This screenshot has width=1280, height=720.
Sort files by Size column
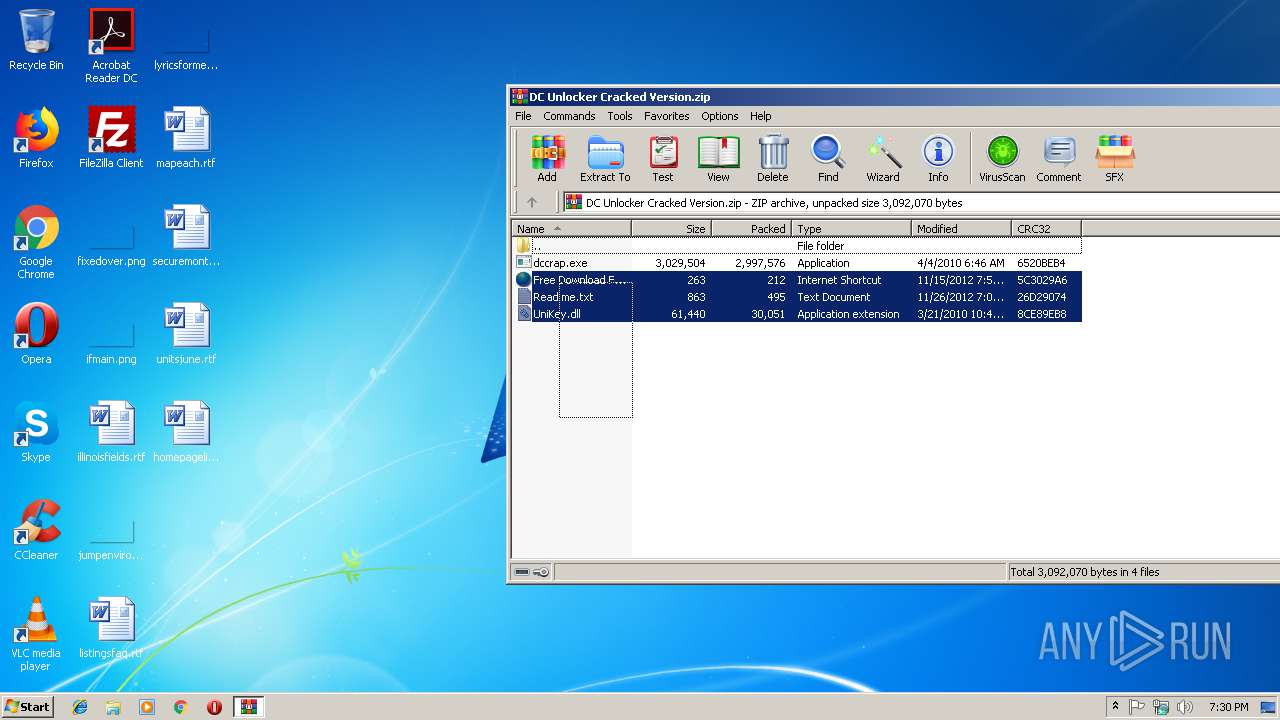pyautogui.click(x=671, y=229)
